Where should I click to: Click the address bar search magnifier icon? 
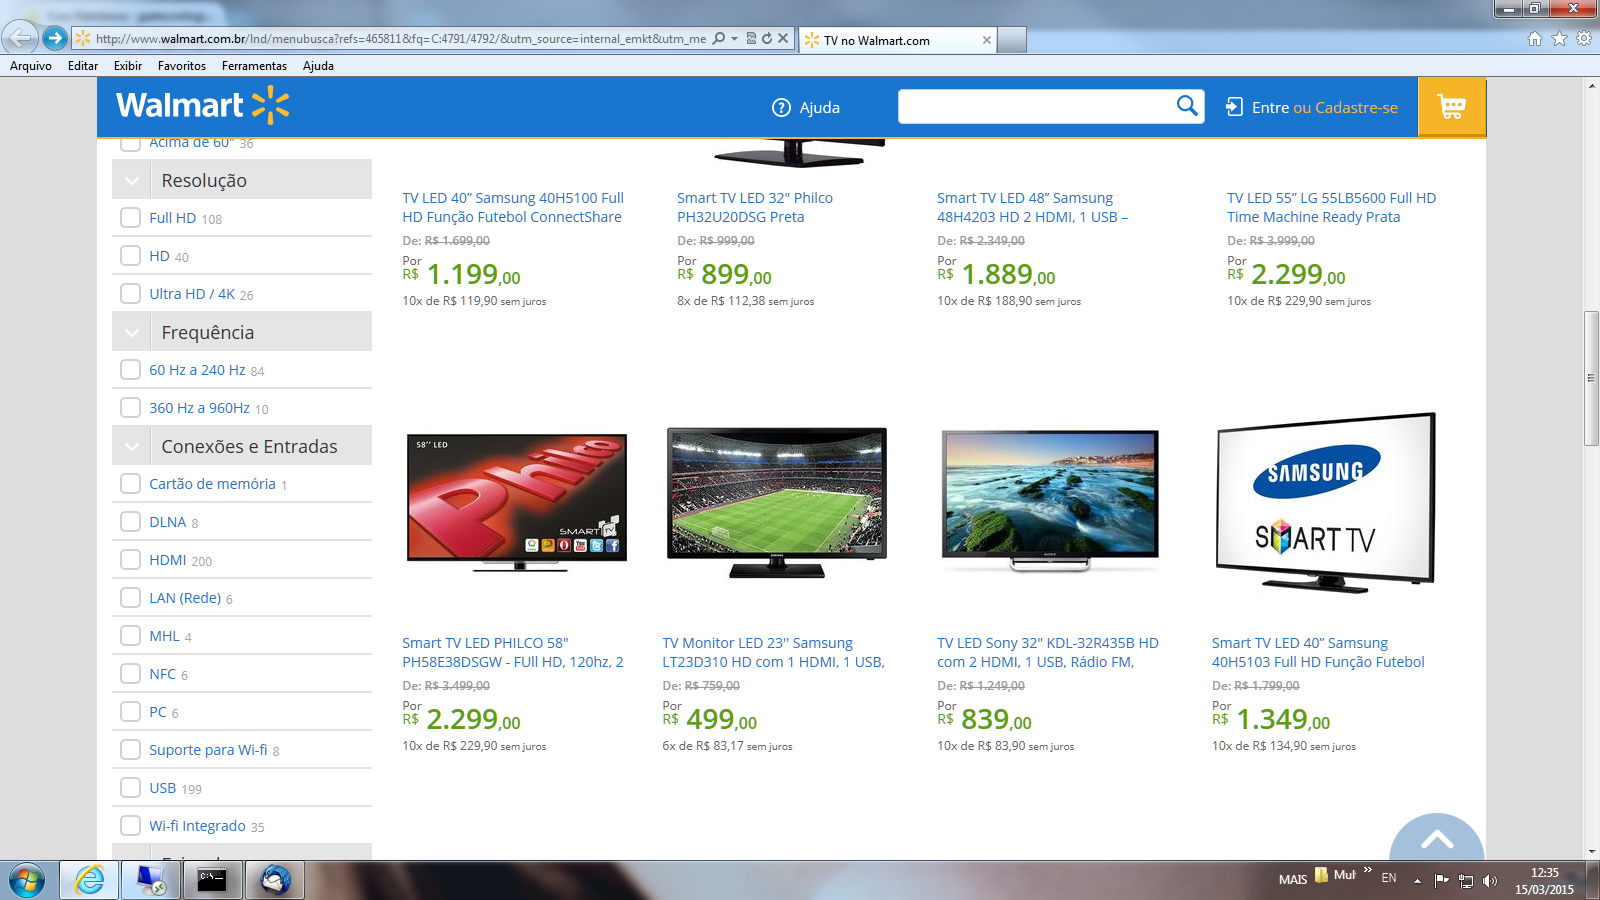click(719, 39)
